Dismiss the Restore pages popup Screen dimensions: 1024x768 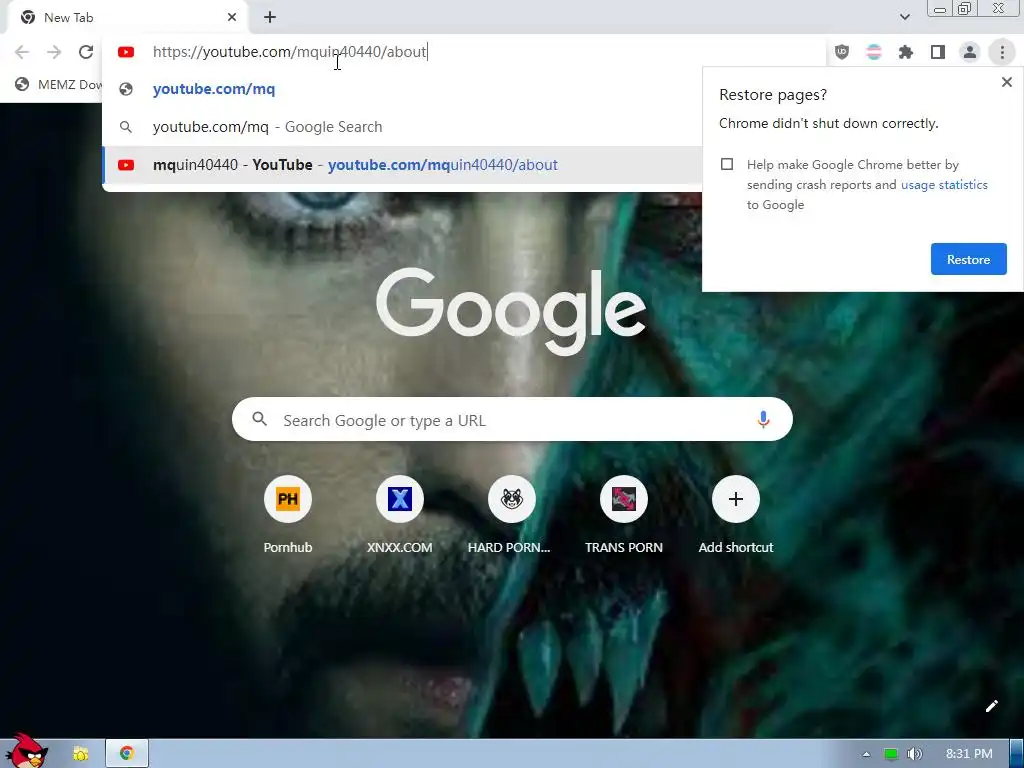pyautogui.click(x=1006, y=82)
